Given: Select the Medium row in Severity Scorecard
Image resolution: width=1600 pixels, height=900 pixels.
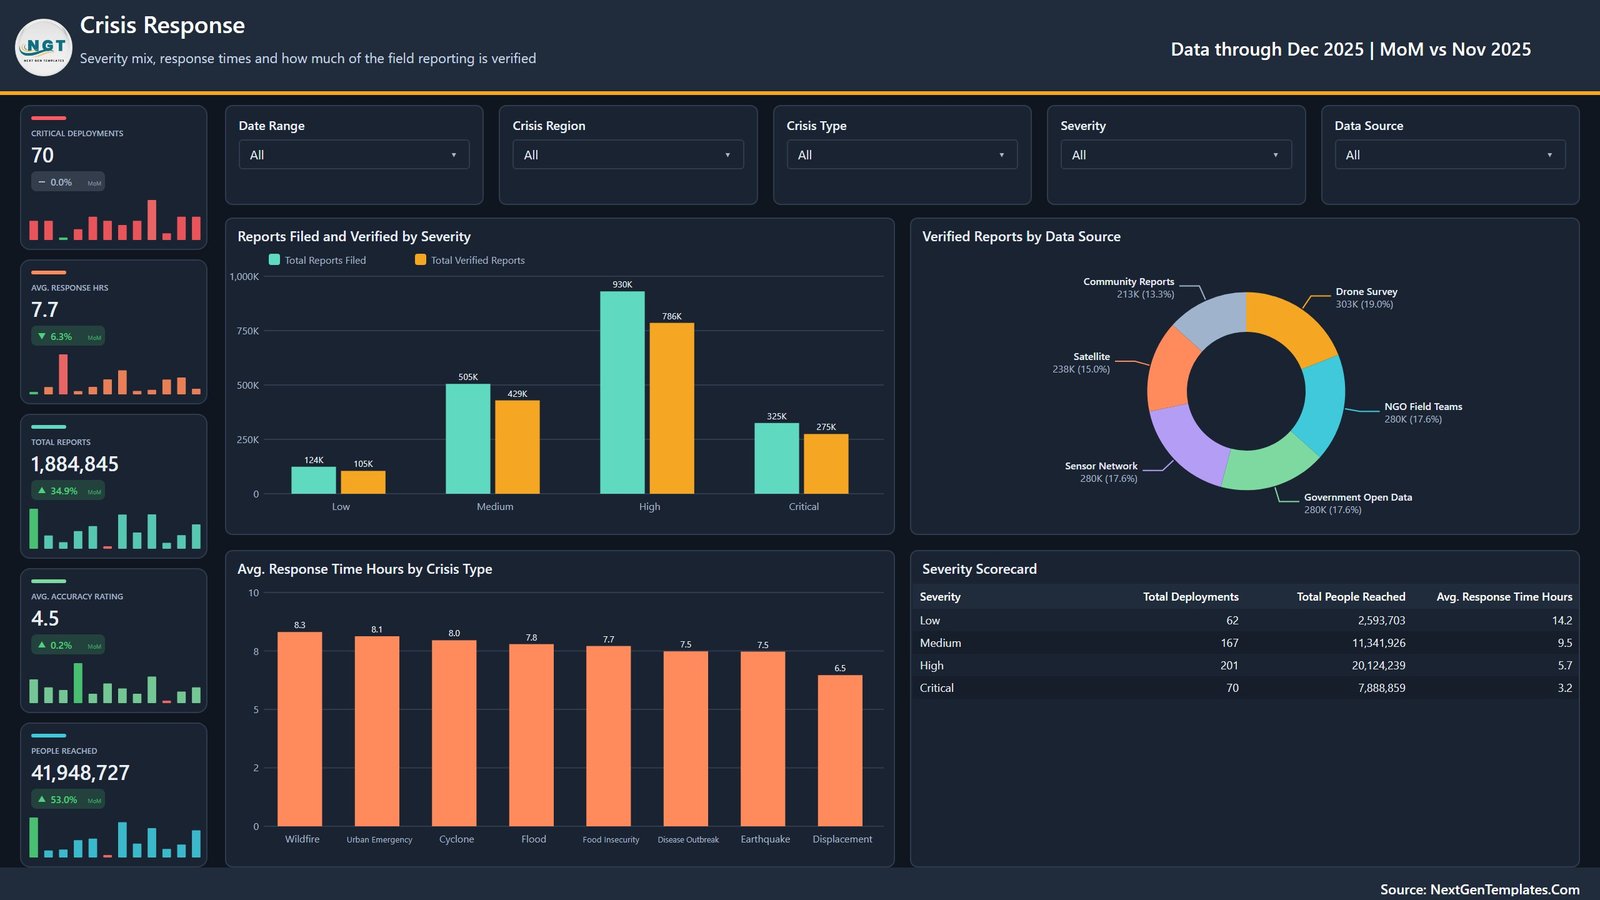Looking at the screenshot, I should 1245,643.
